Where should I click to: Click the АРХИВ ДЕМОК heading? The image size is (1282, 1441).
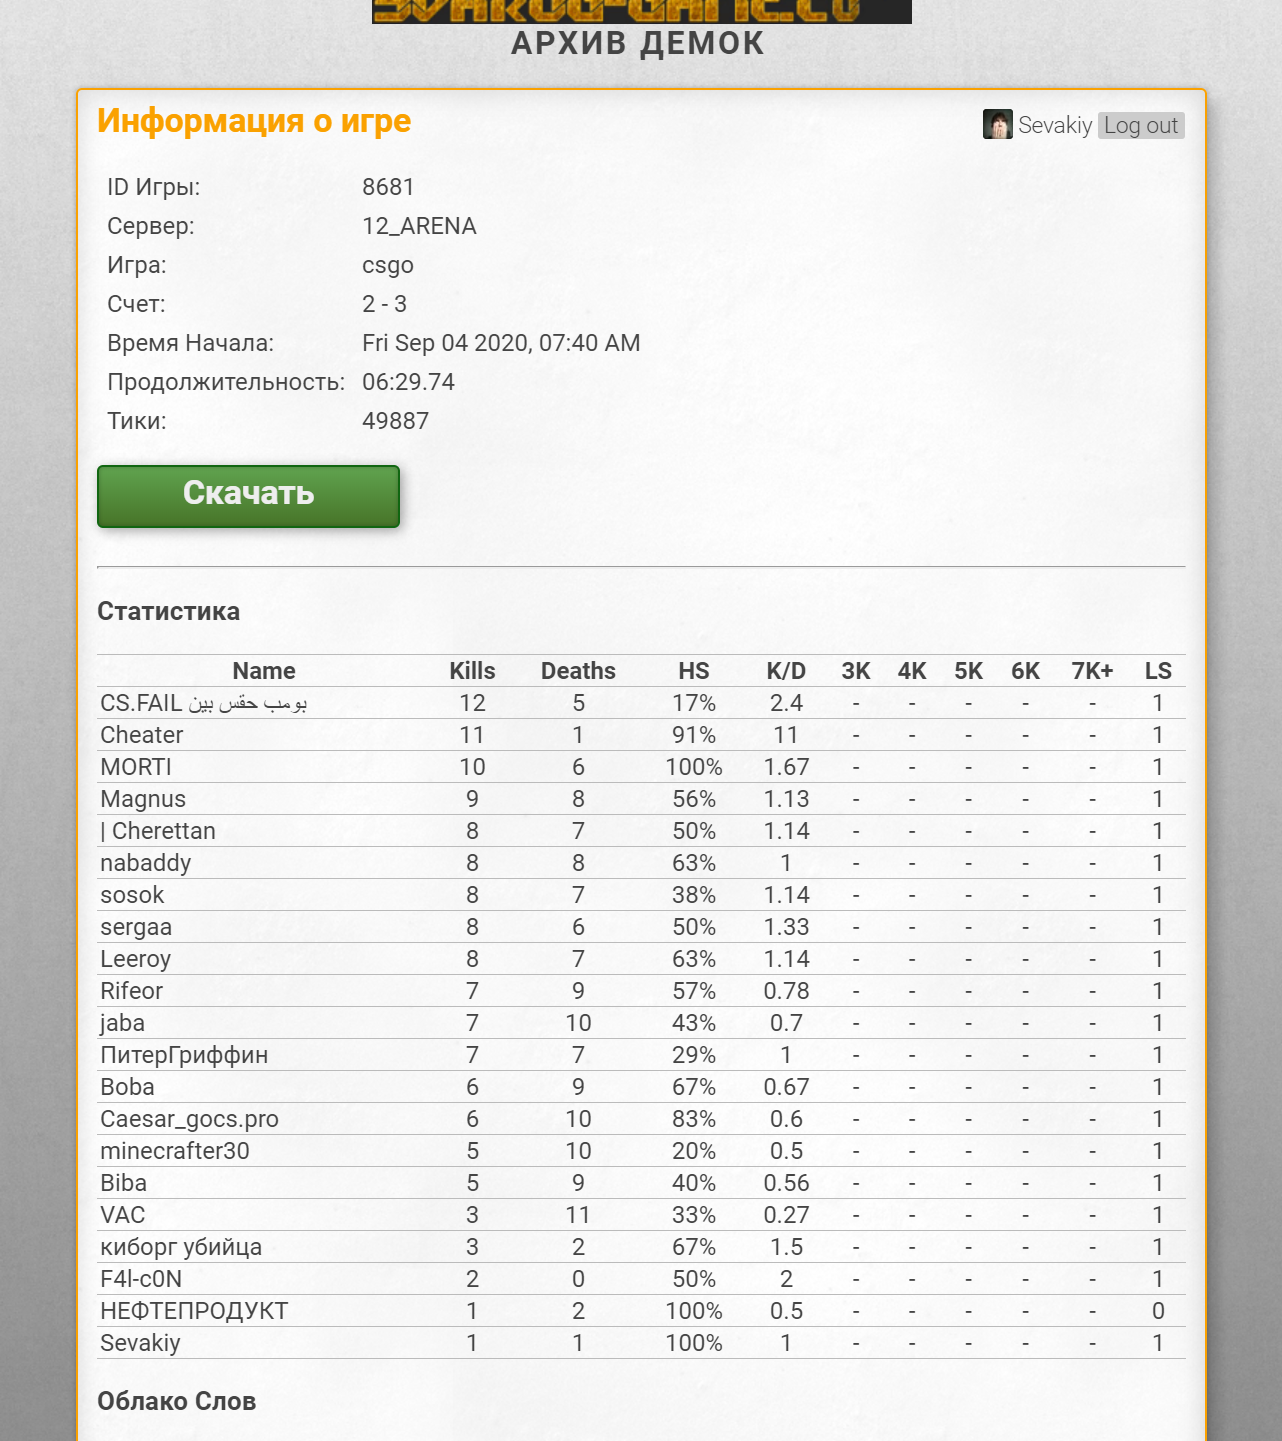pyautogui.click(x=638, y=44)
